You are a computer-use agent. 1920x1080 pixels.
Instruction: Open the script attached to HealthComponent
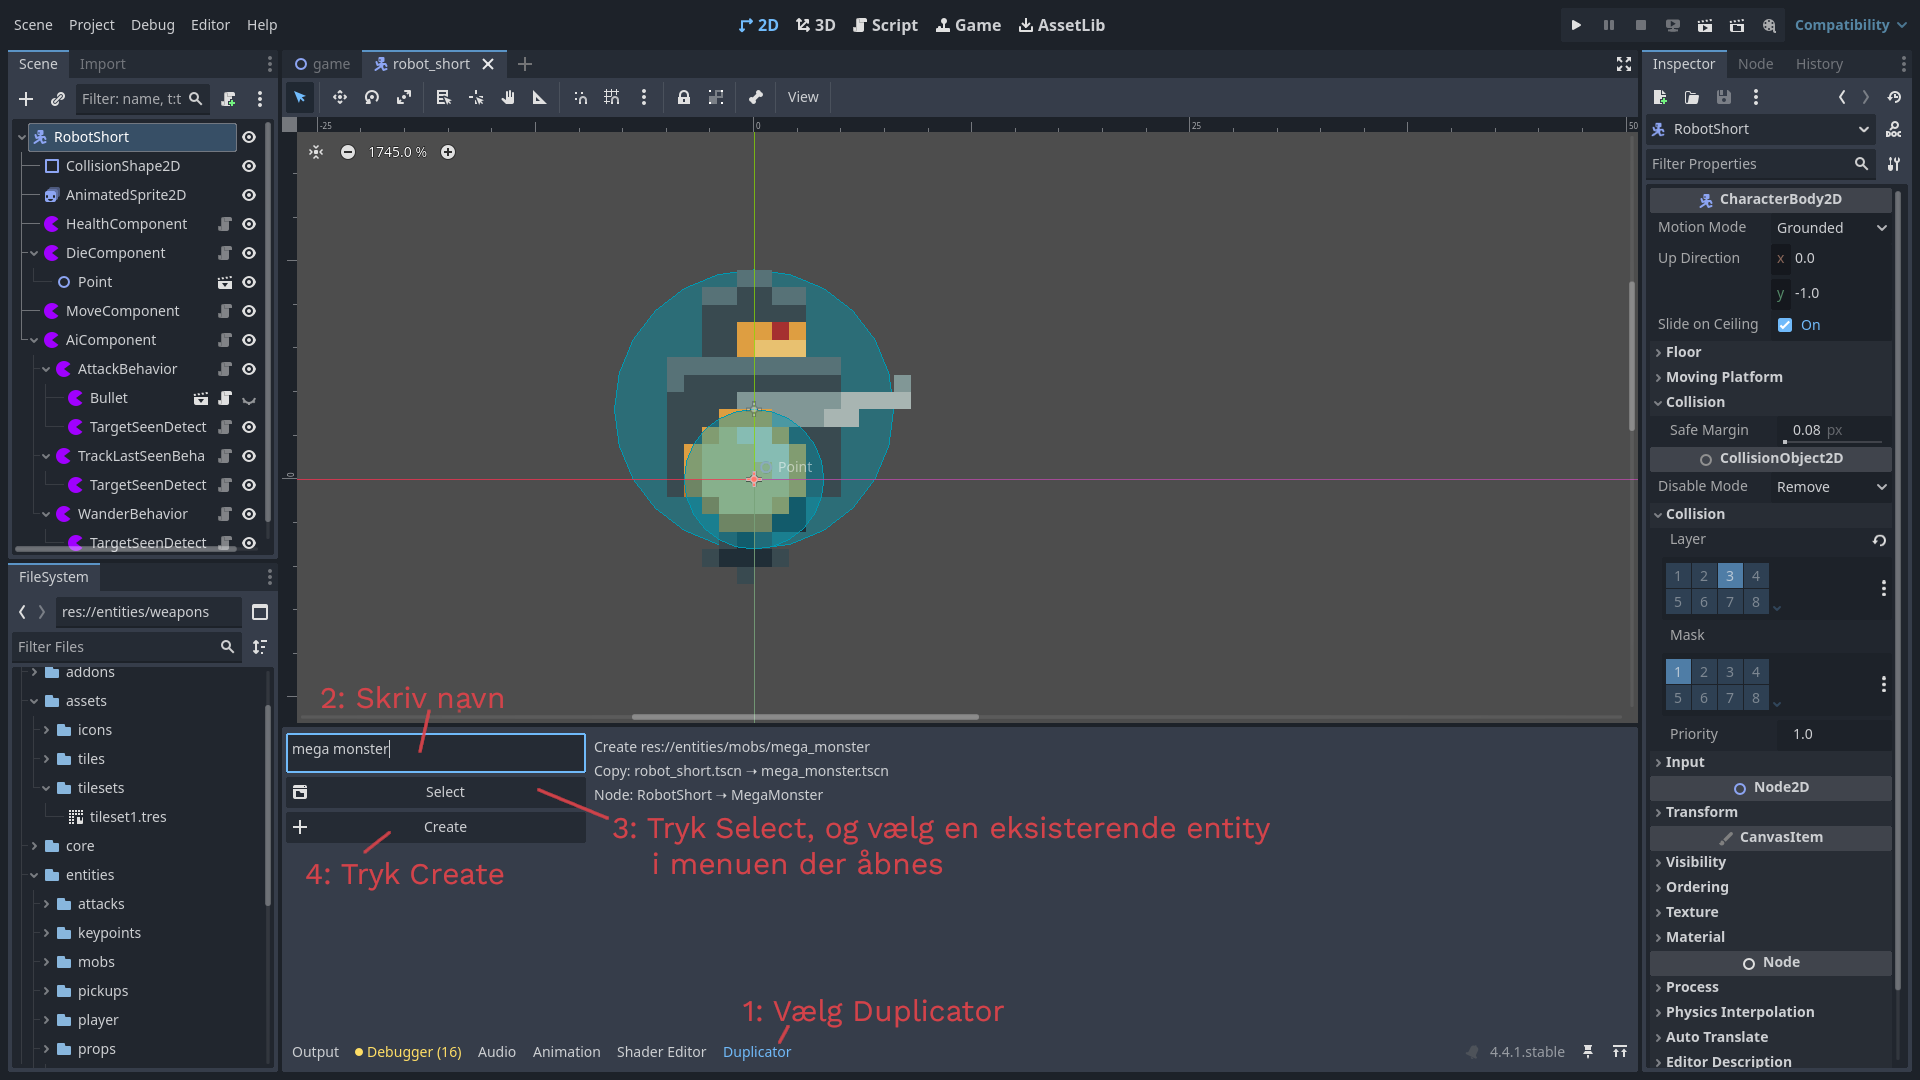225,224
